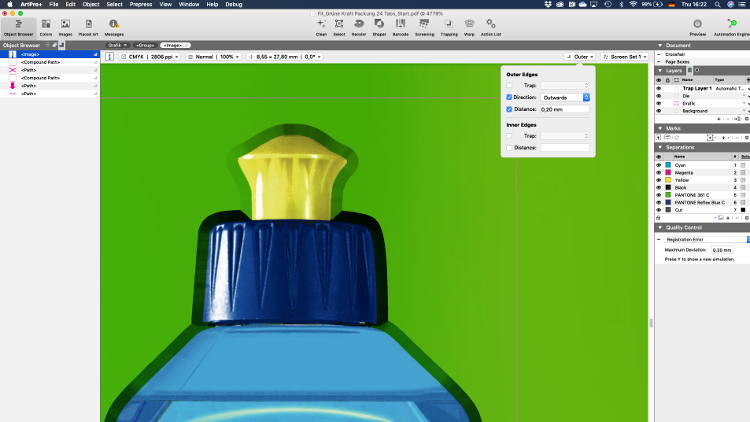Open the Bluetooth menu bar icon
Screen dimensions: 750x422
(621, 4)
